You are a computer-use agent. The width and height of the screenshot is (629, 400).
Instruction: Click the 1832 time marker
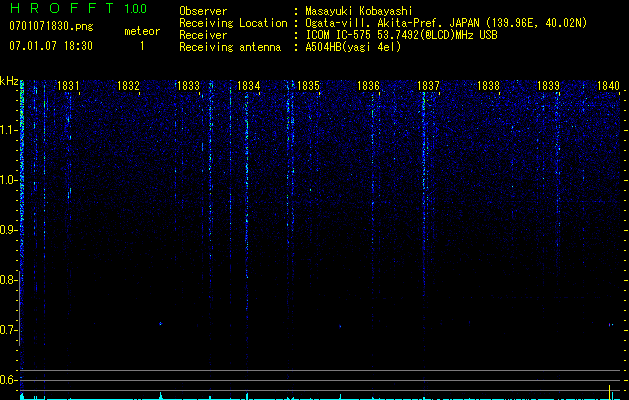click(x=128, y=86)
